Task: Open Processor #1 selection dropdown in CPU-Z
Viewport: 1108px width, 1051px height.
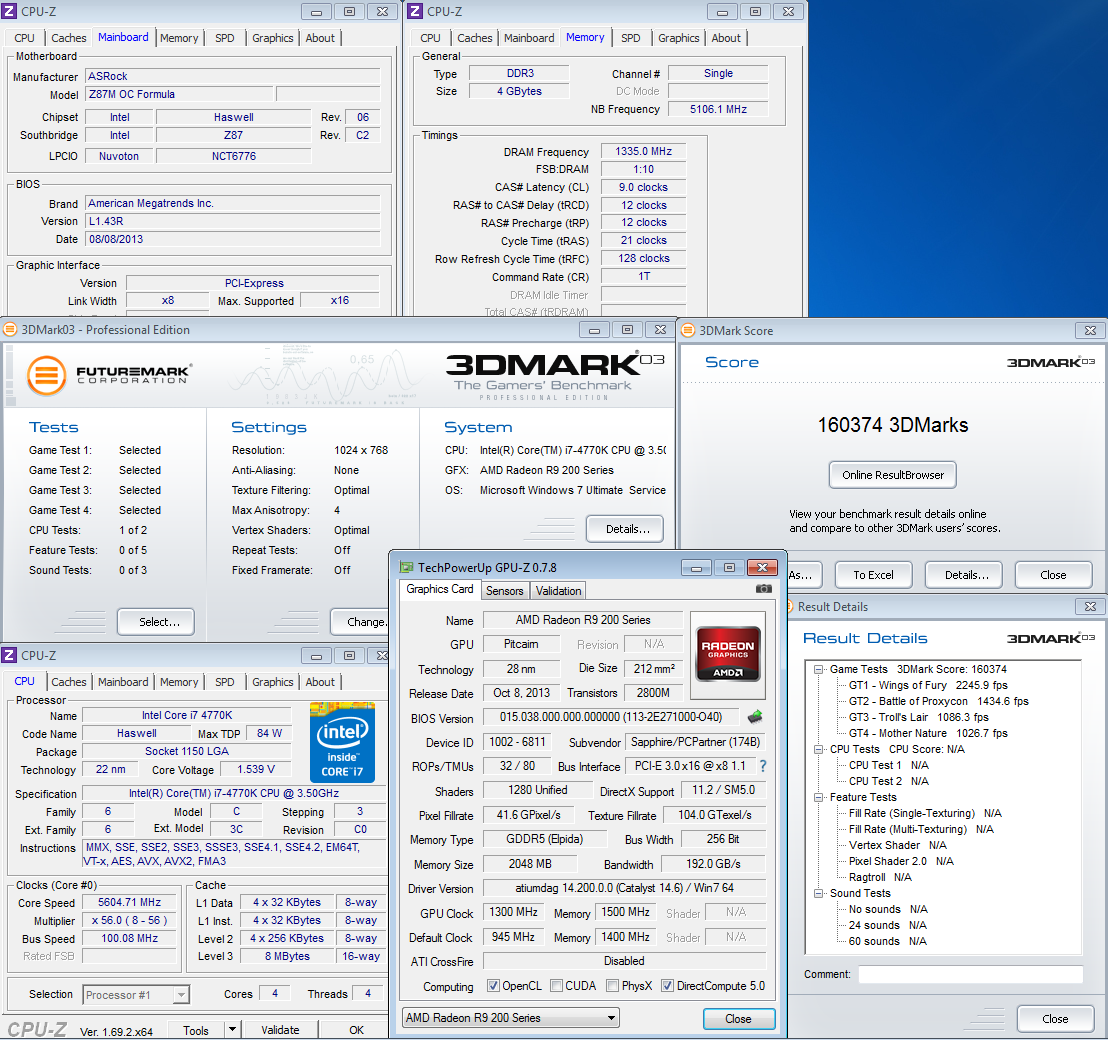Action: tap(136, 994)
